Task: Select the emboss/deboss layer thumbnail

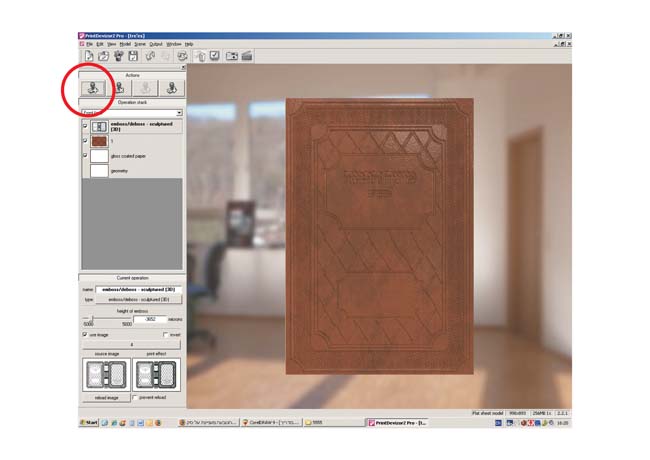Action: pos(99,126)
